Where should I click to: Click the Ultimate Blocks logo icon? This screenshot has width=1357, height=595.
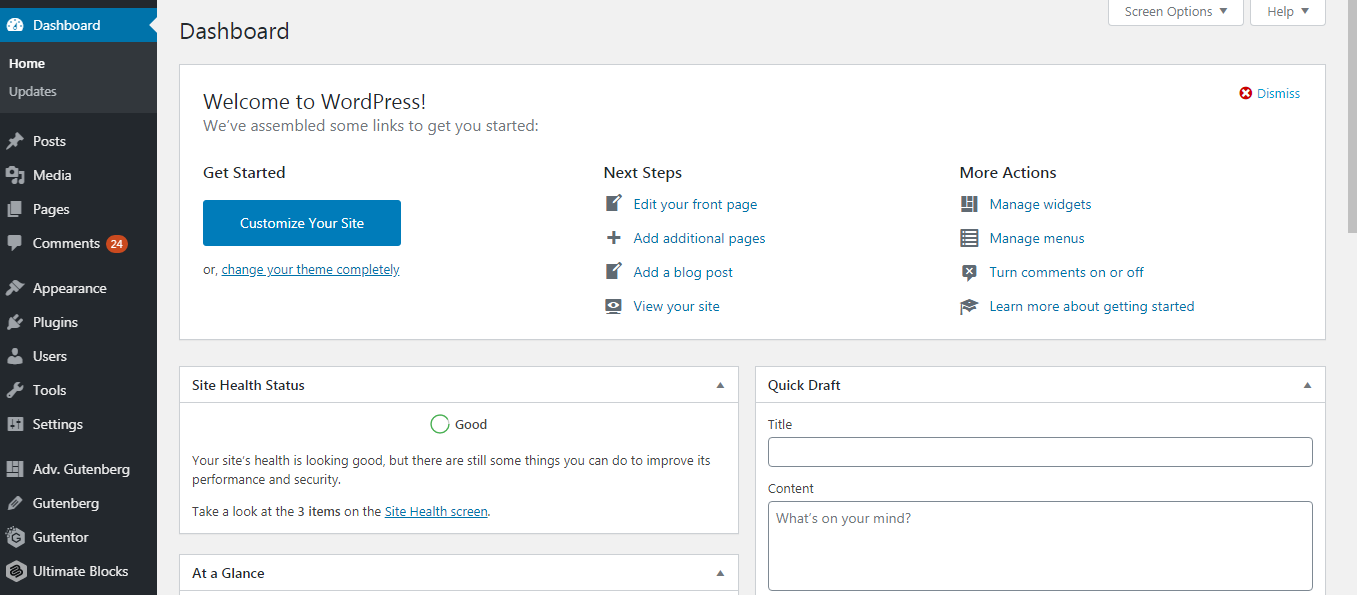(15, 571)
